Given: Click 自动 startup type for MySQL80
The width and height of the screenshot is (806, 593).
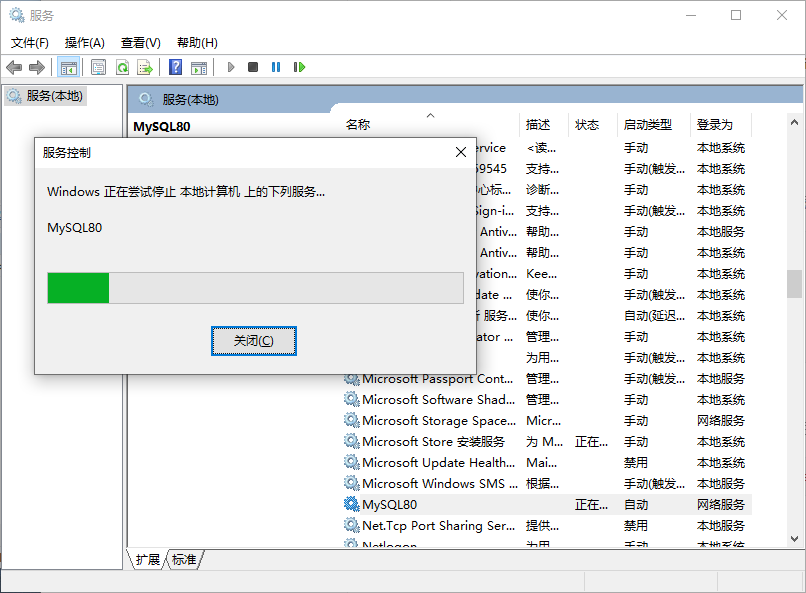Looking at the screenshot, I should 636,505.
